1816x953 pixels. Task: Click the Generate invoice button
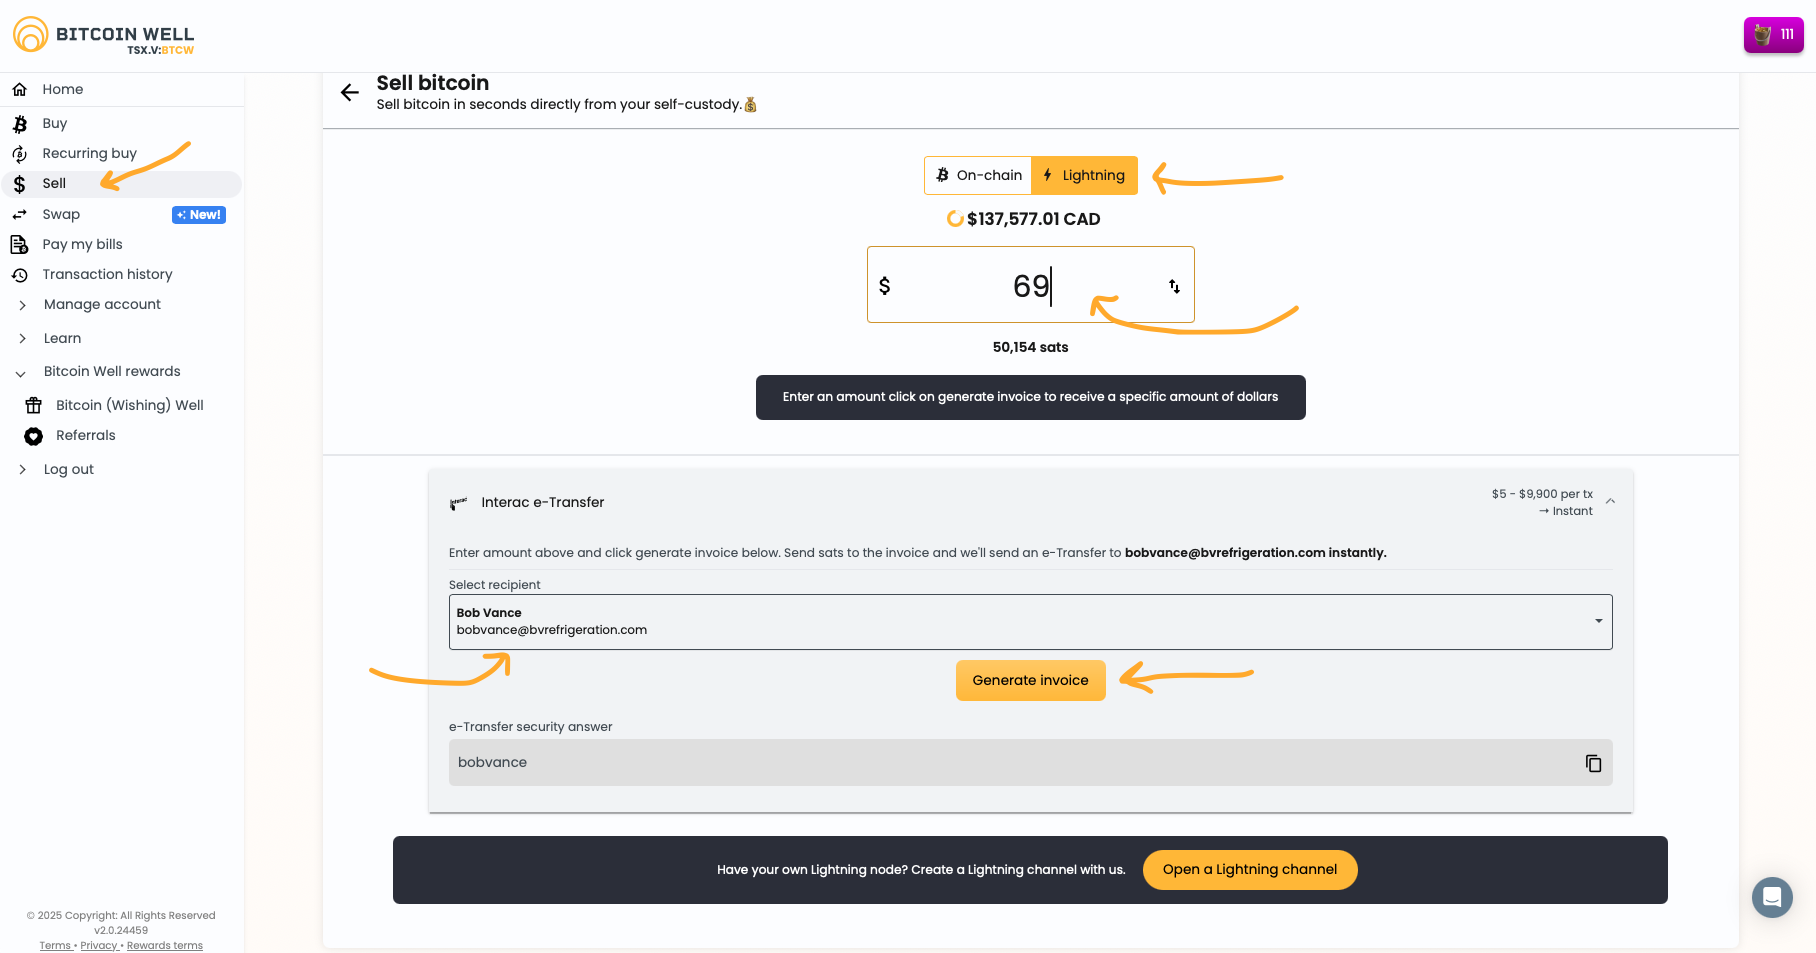[x=1030, y=680]
